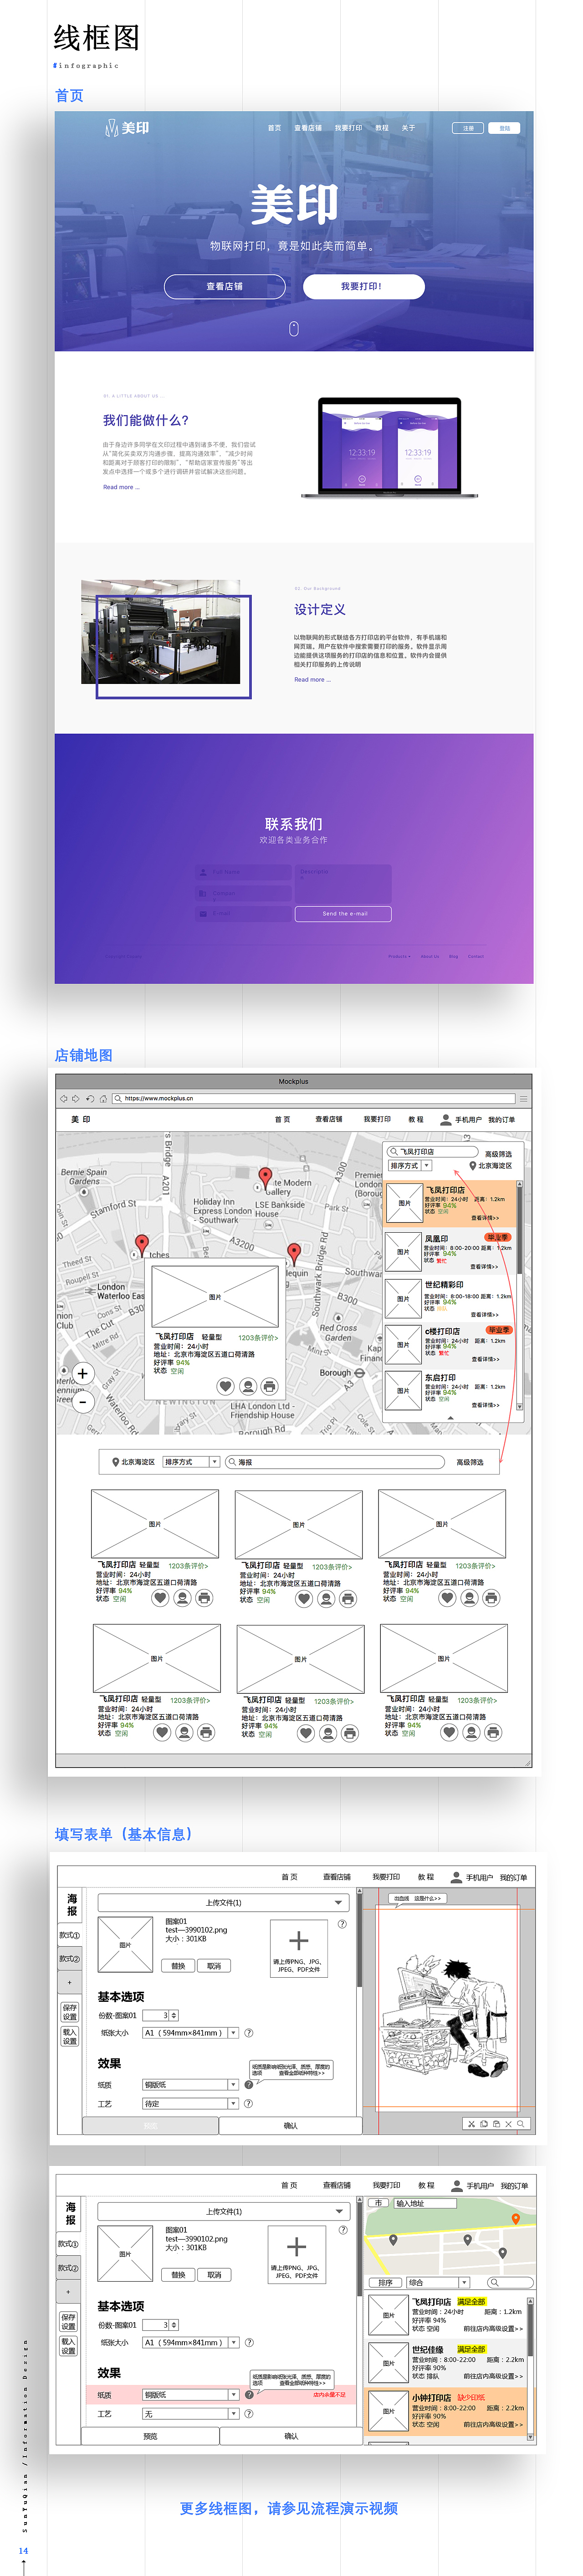
Task: Click the help icon beside 工艺 待定
Action: [249, 2103]
